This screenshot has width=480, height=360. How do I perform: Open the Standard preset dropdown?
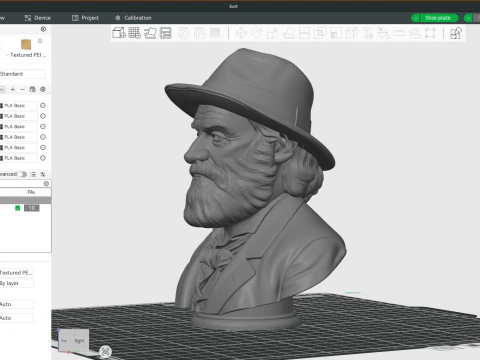coord(22,74)
